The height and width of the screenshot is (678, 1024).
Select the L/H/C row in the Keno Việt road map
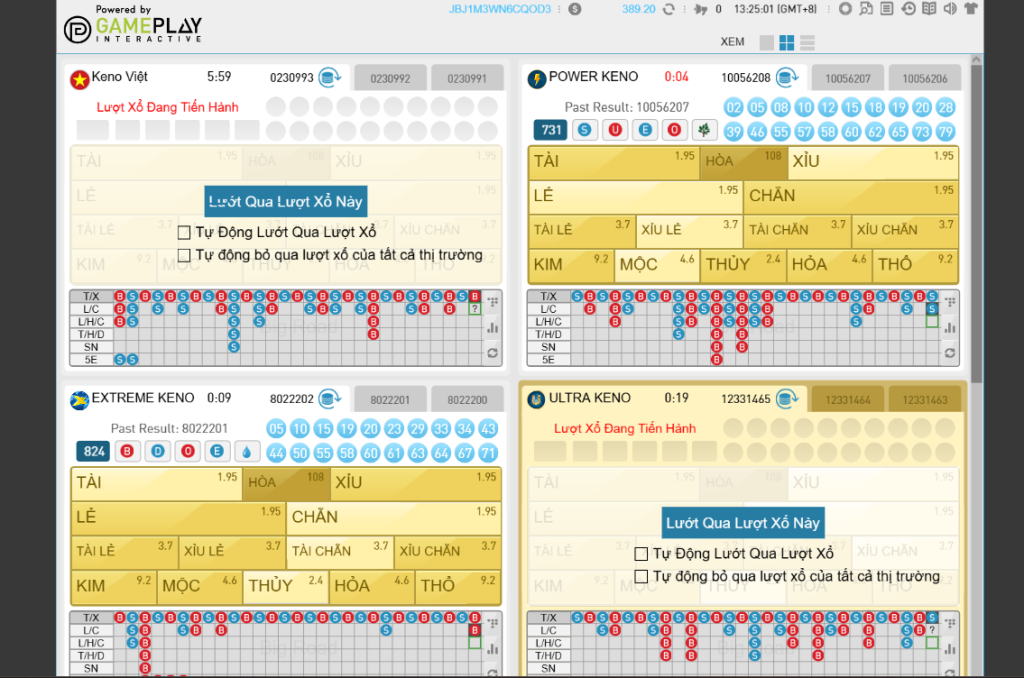(x=91, y=322)
